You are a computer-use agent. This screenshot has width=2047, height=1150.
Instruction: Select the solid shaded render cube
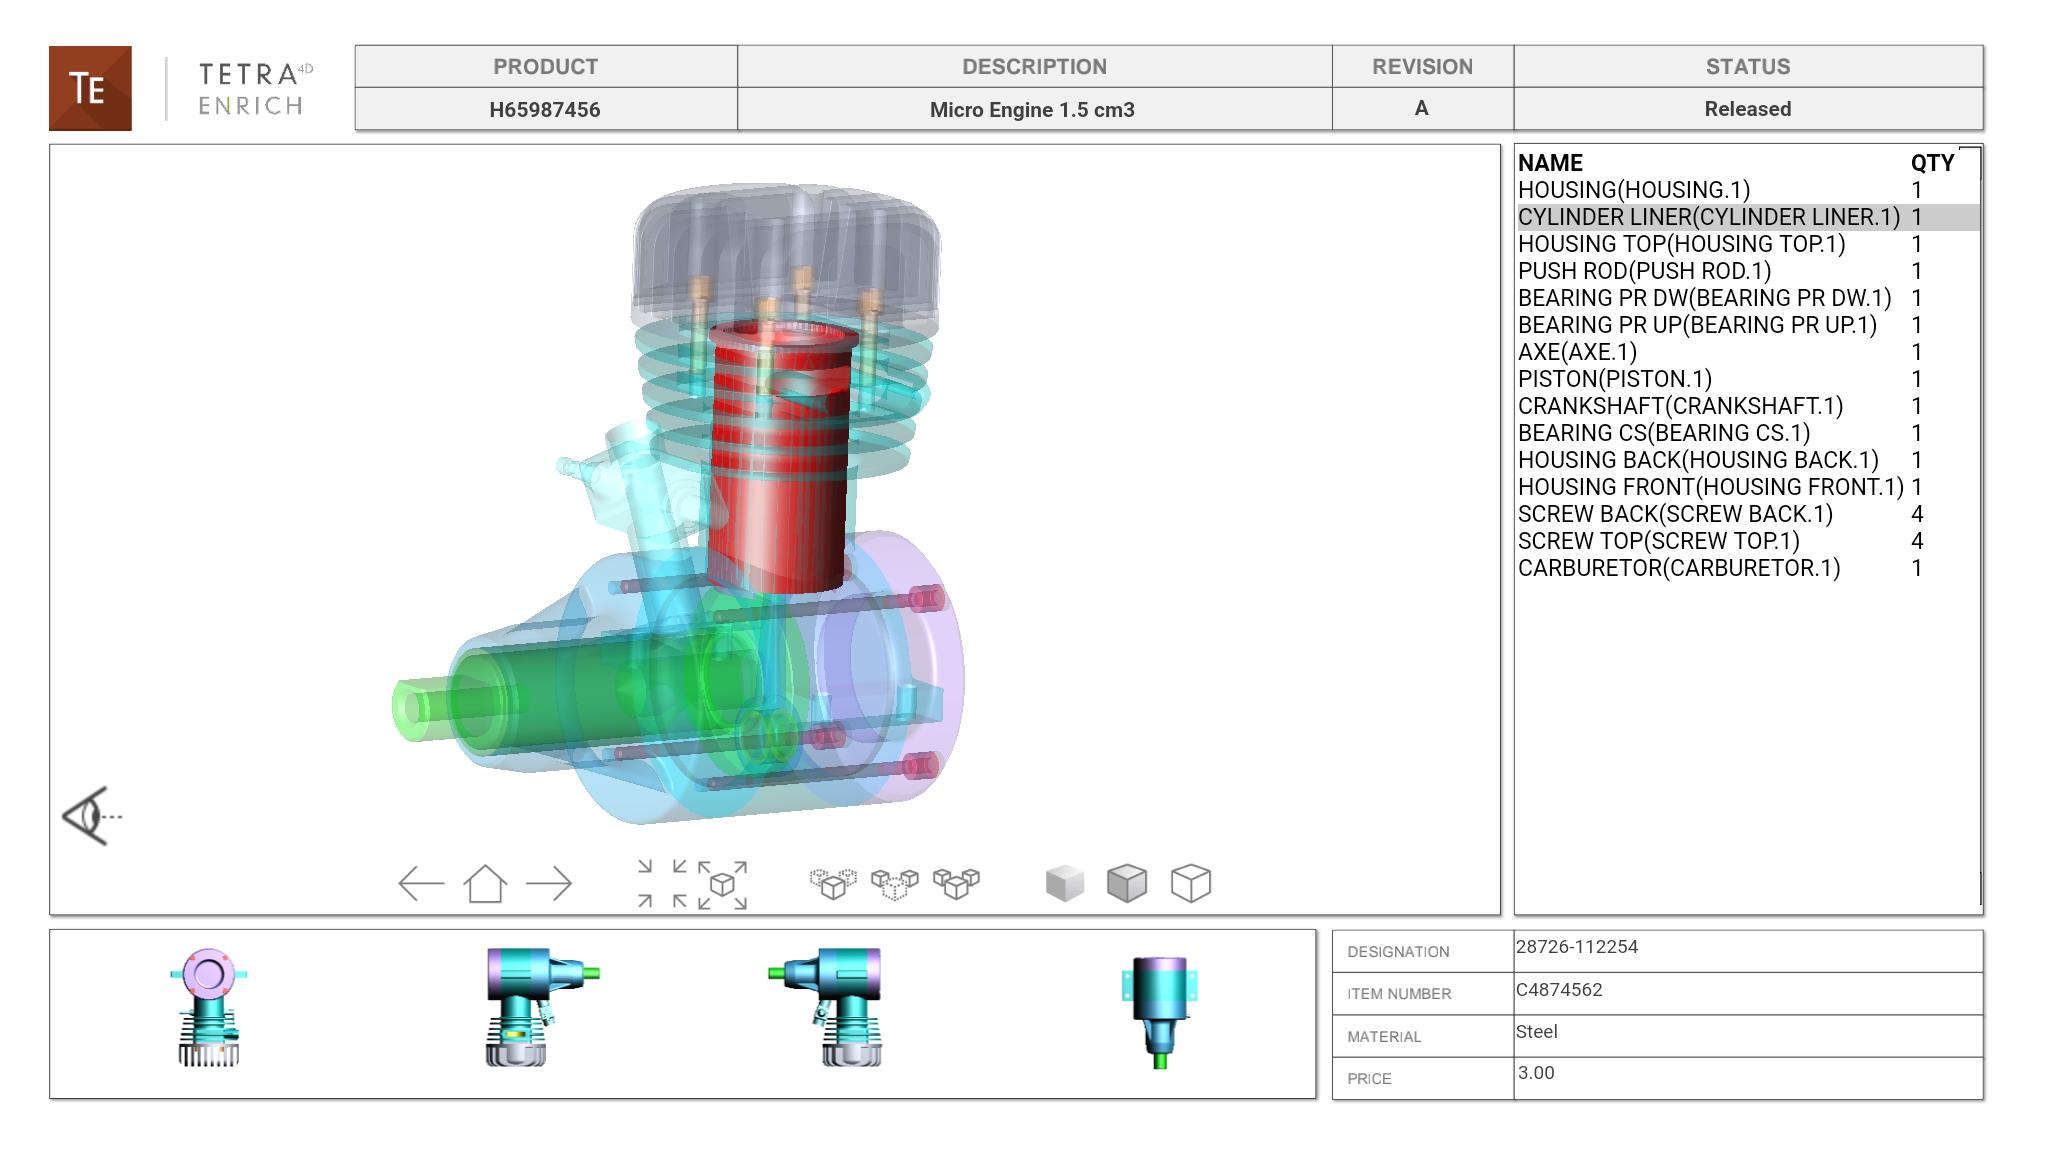pos(1064,884)
